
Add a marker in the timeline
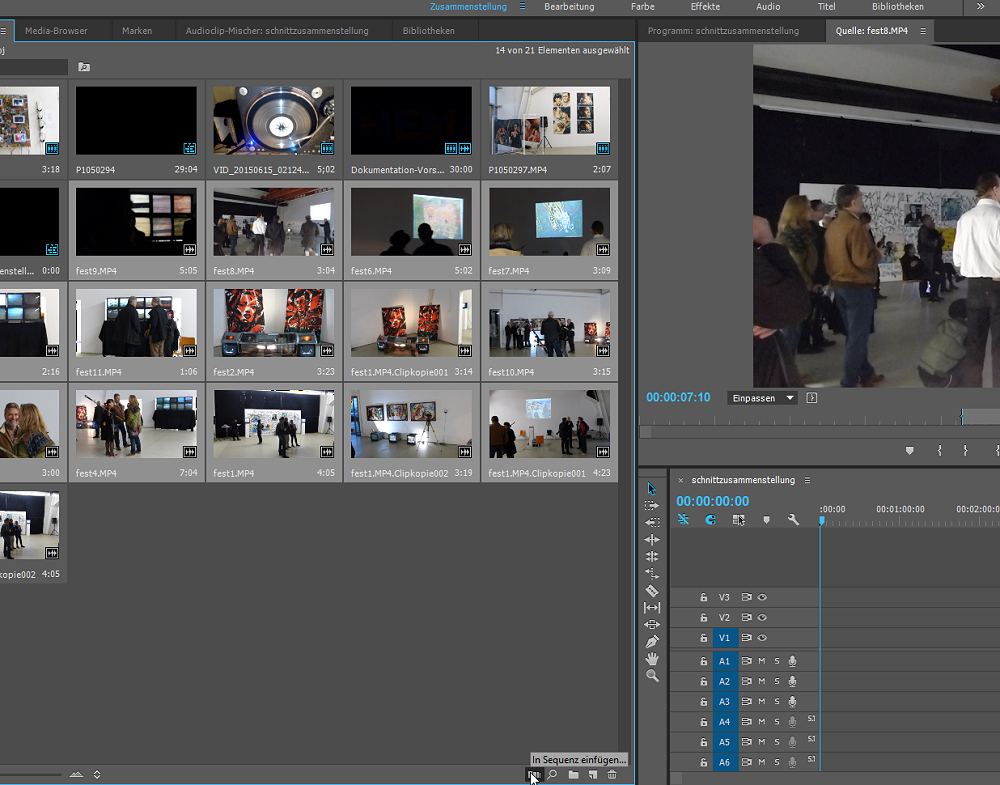point(767,520)
